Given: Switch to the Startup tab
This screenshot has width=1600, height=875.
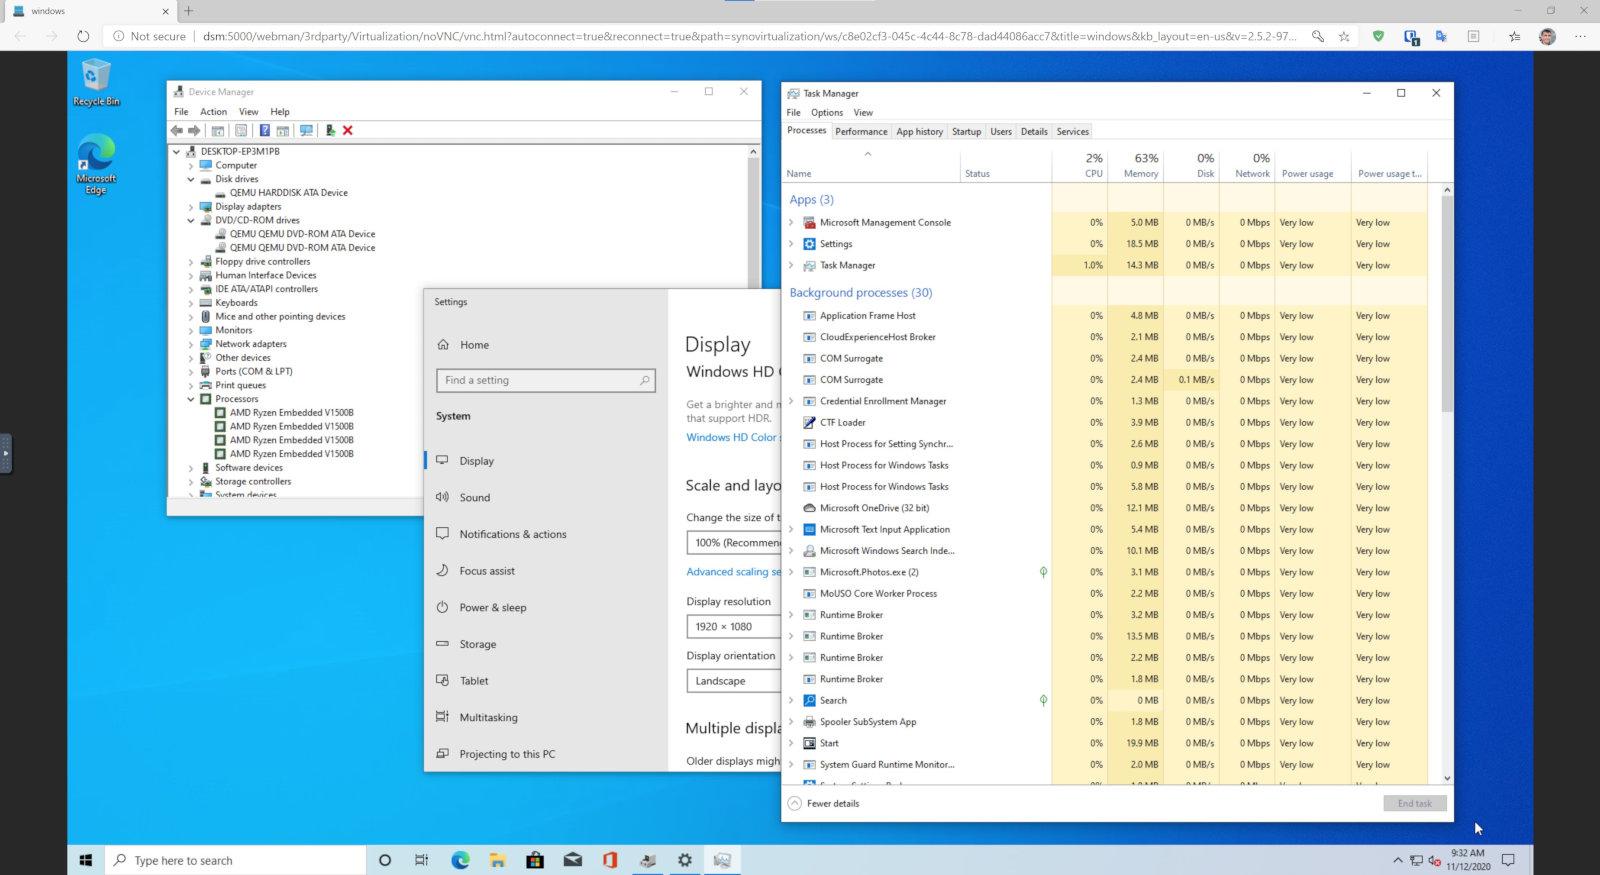Looking at the screenshot, I should [966, 132].
